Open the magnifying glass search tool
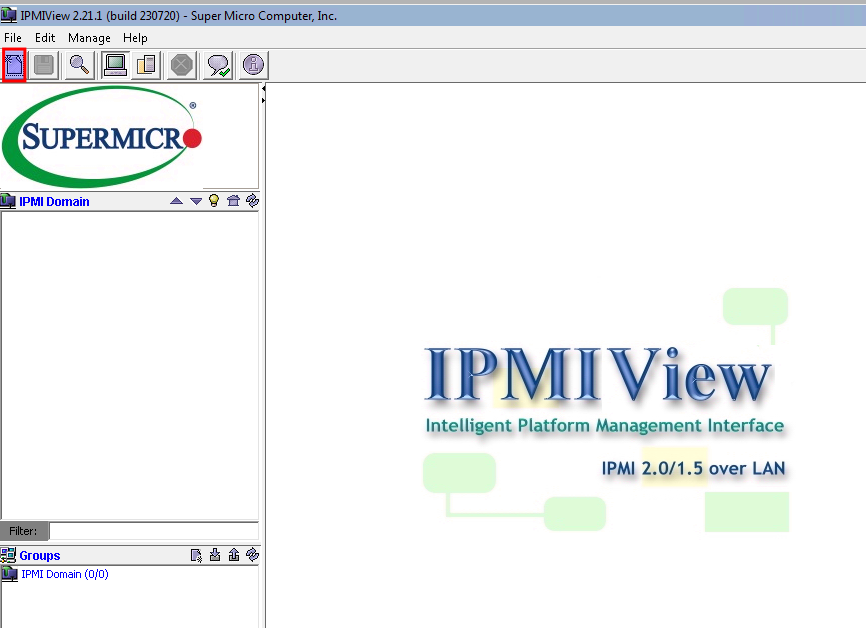The image size is (866, 628). click(x=79, y=65)
